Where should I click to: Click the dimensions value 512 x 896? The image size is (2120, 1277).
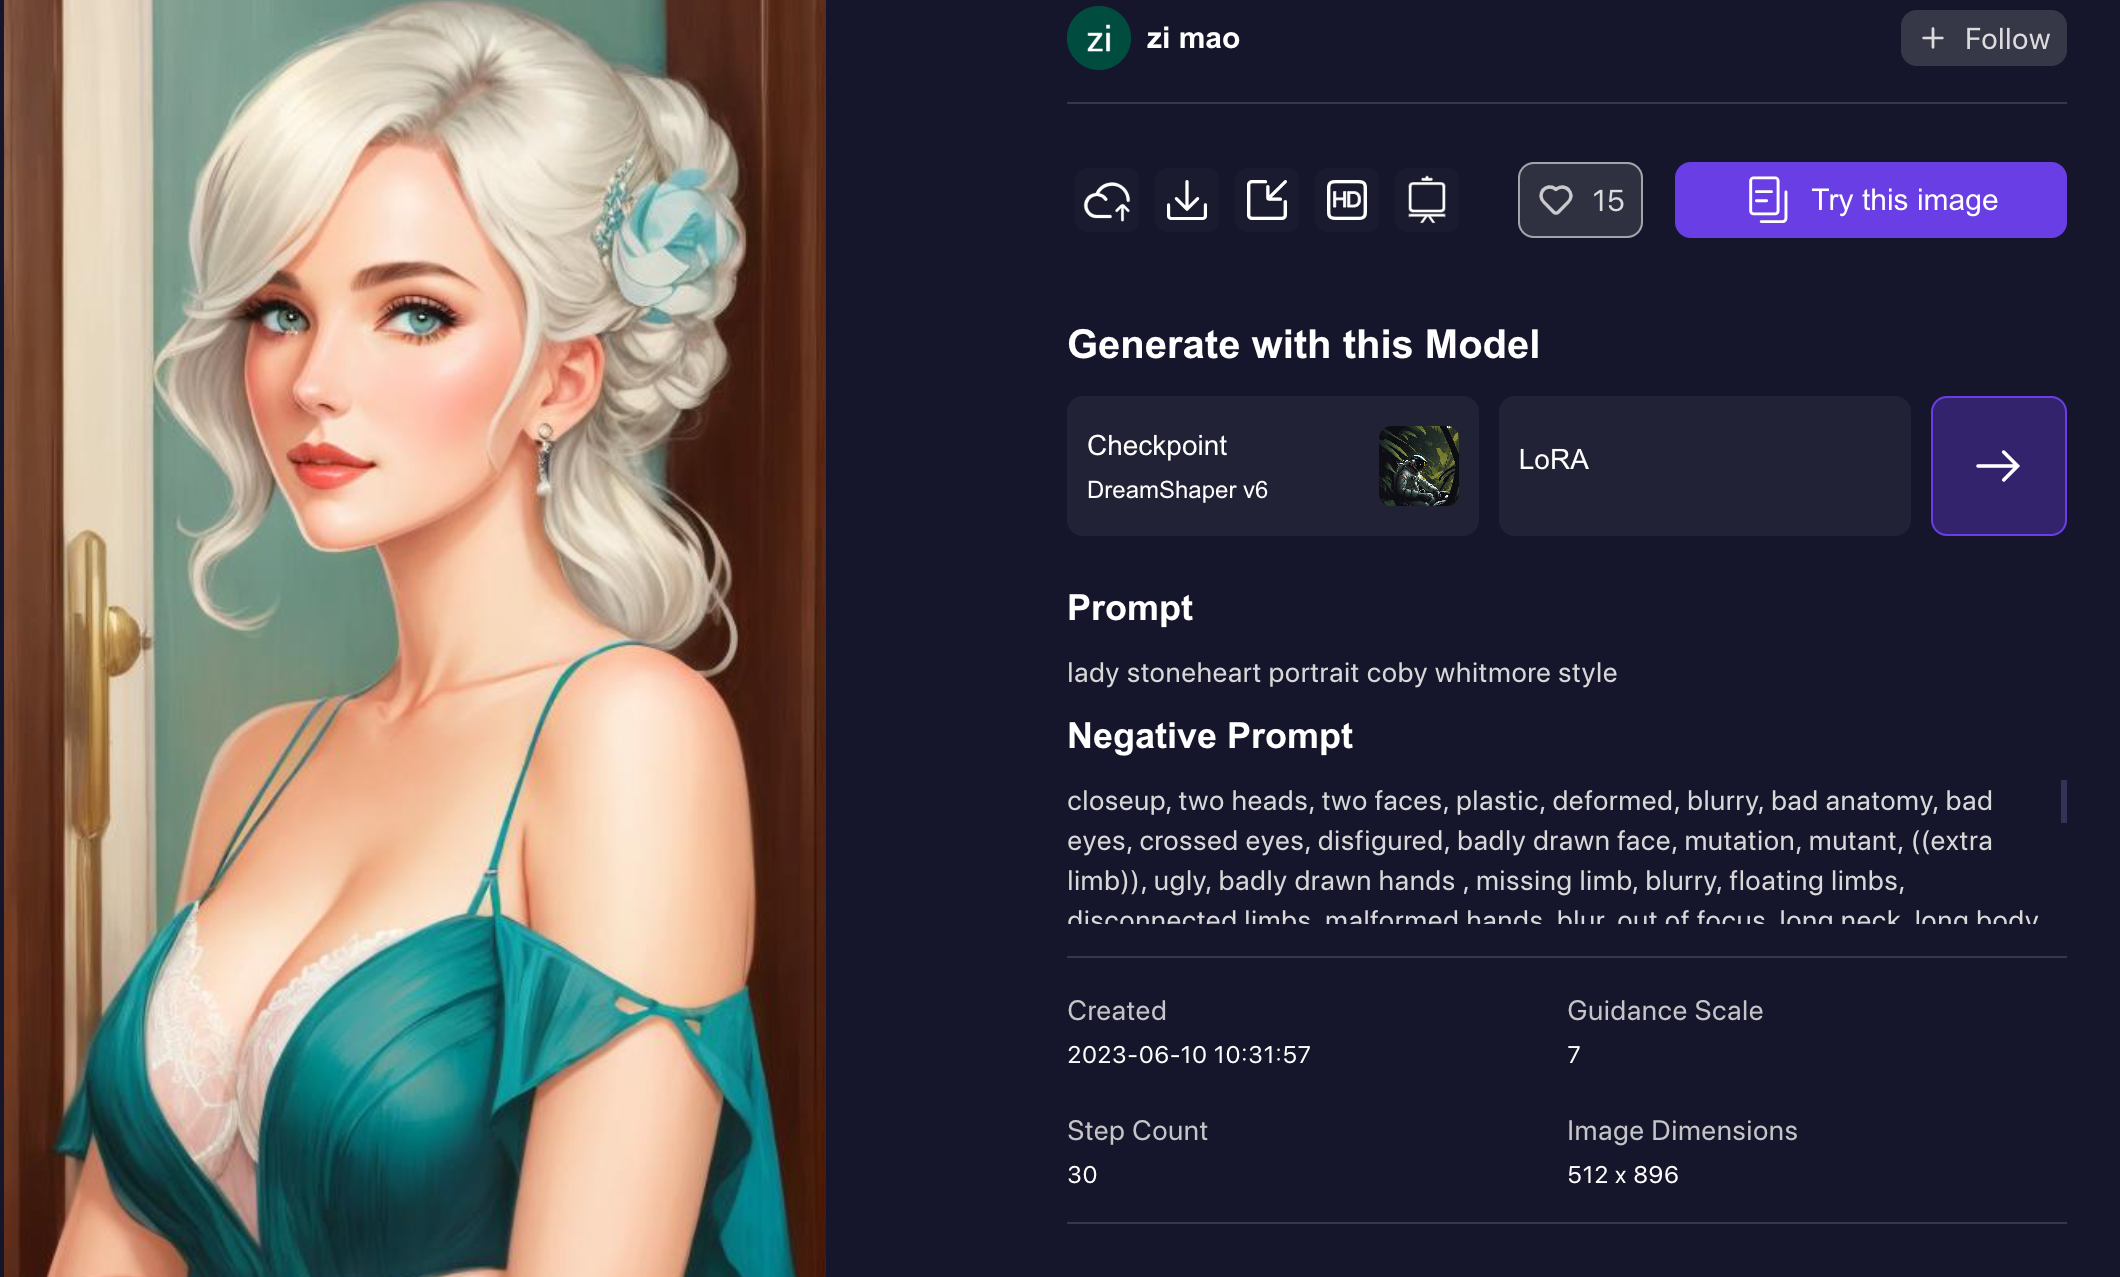pyautogui.click(x=1623, y=1175)
